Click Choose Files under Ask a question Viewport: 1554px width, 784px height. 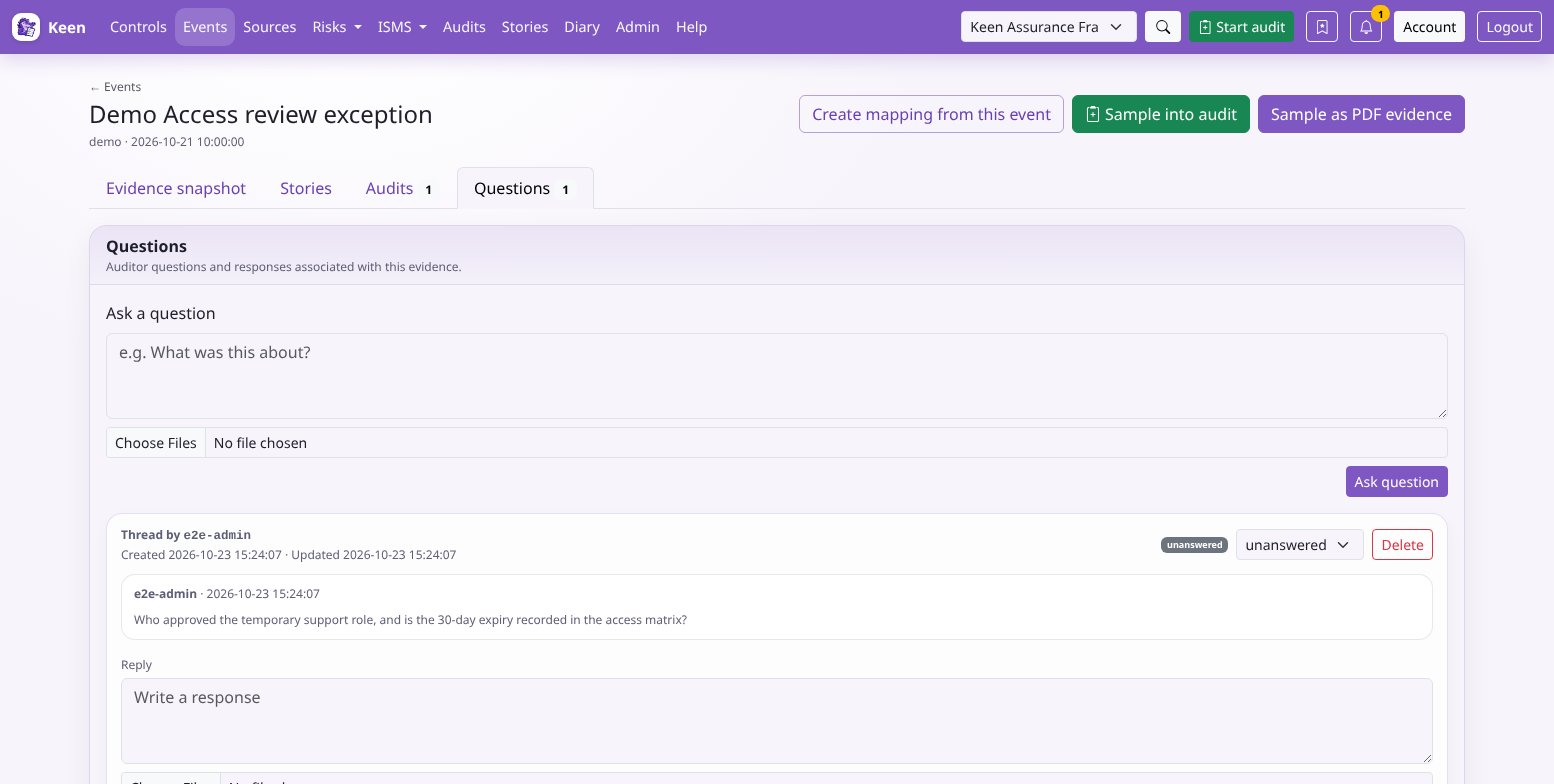(156, 443)
